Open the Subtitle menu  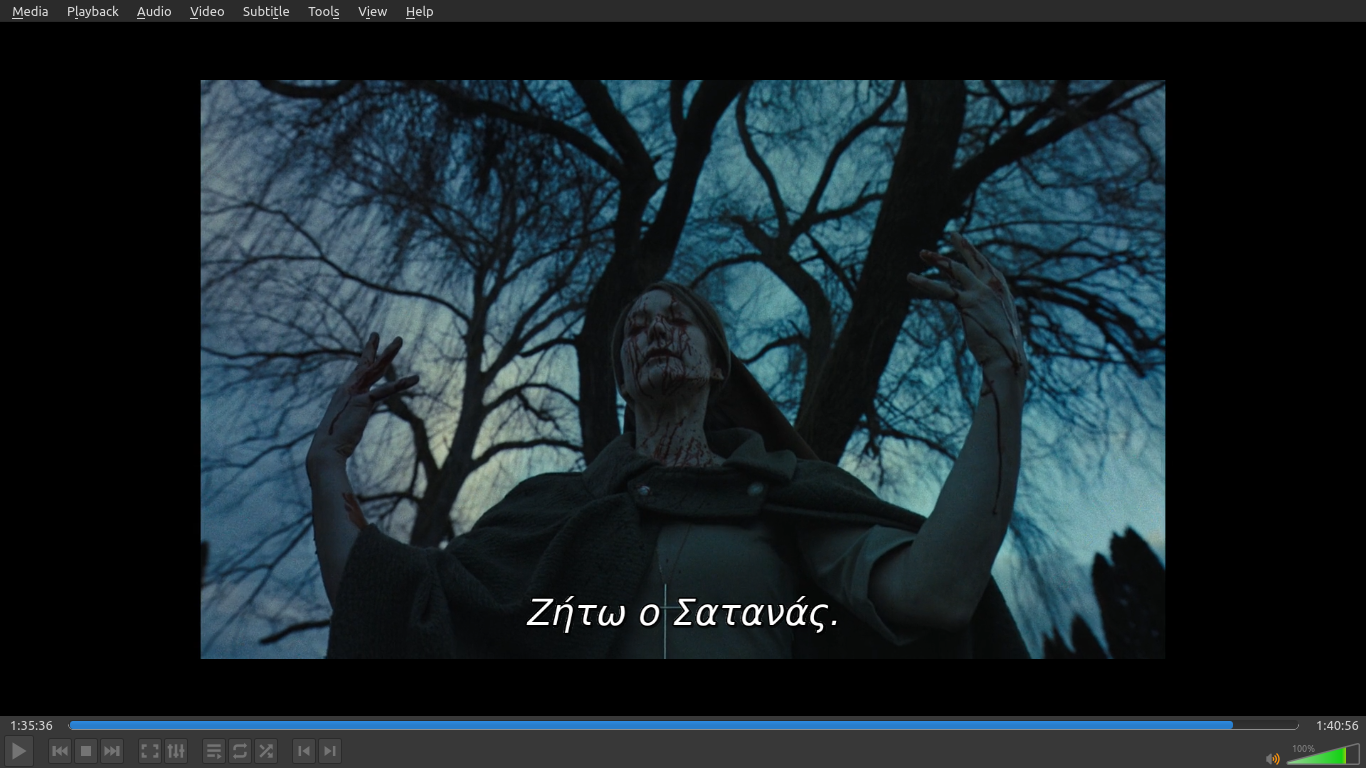pos(266,11)
